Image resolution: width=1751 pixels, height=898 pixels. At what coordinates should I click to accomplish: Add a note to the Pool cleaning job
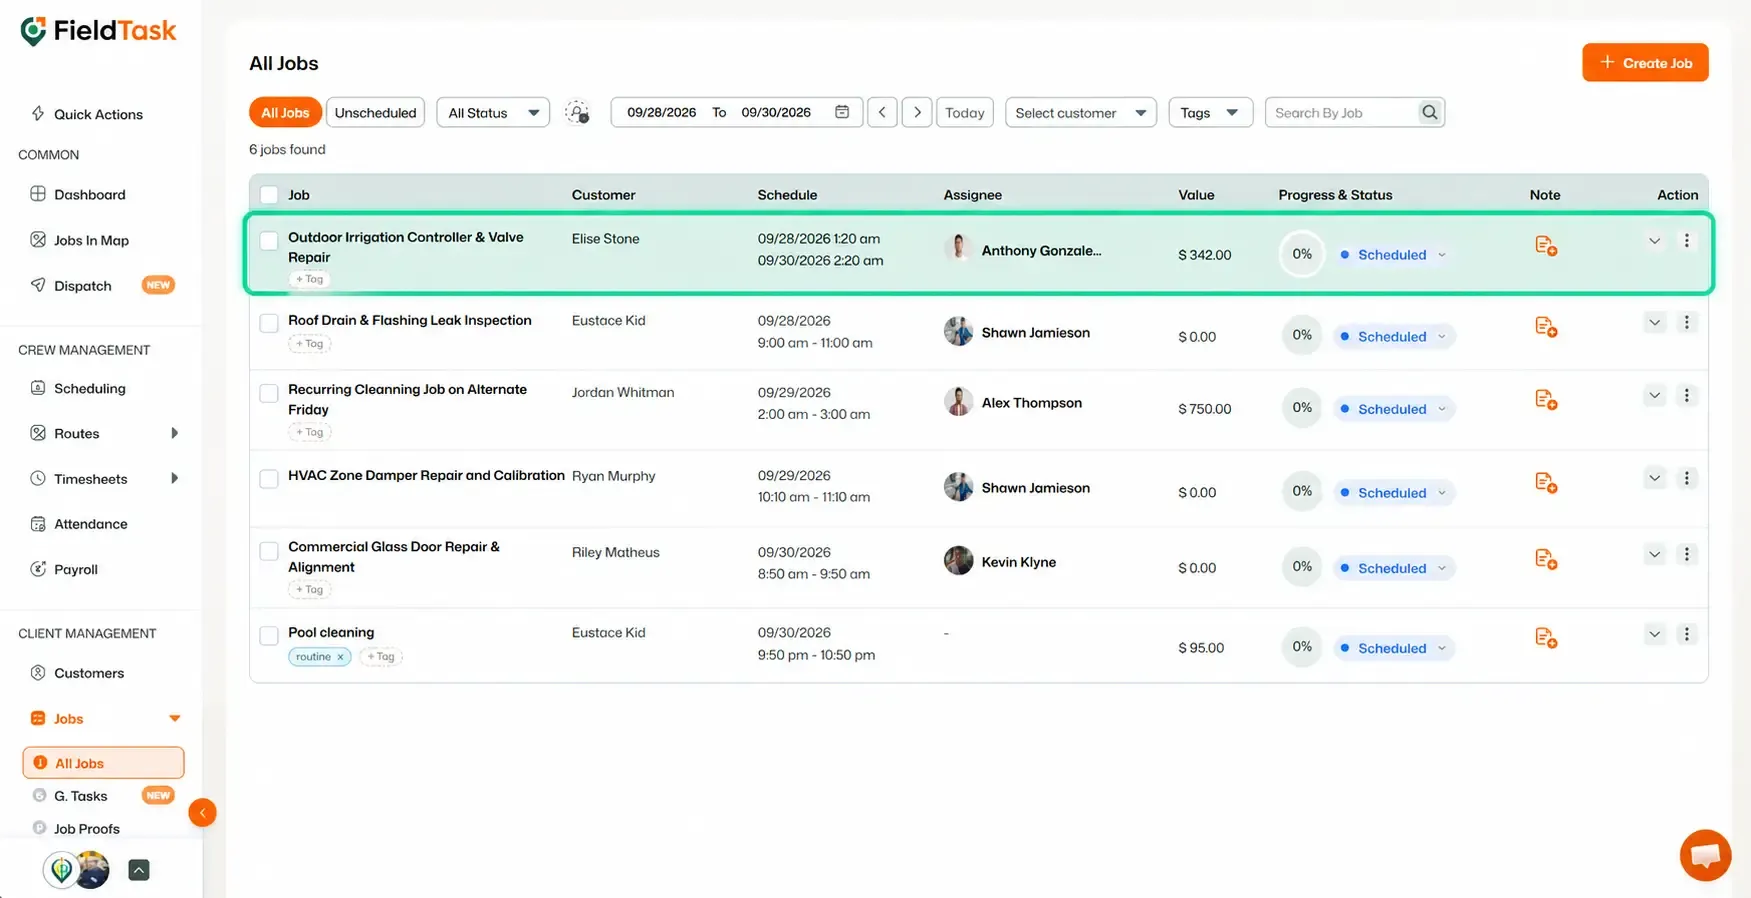click(x=1545, y=638)
